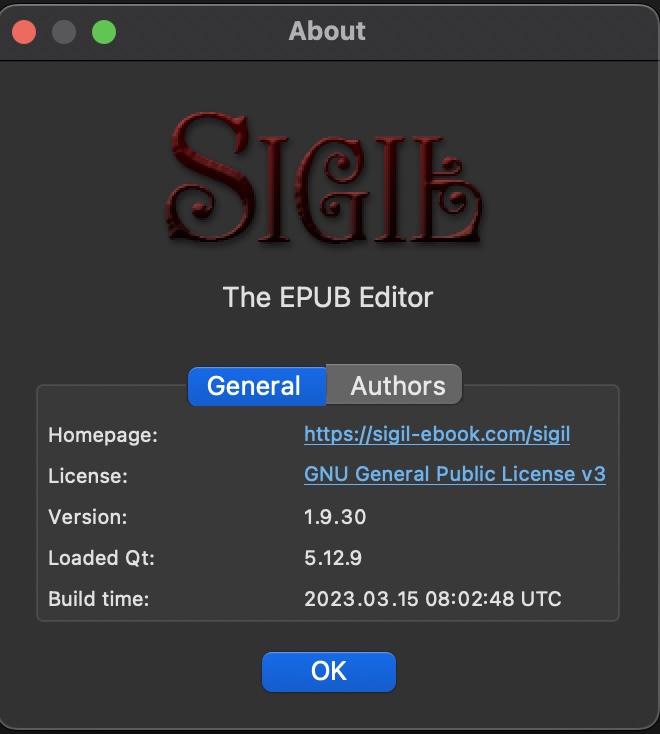Click the version number 1.9.30
660x734 pixels.
point(335,517)
